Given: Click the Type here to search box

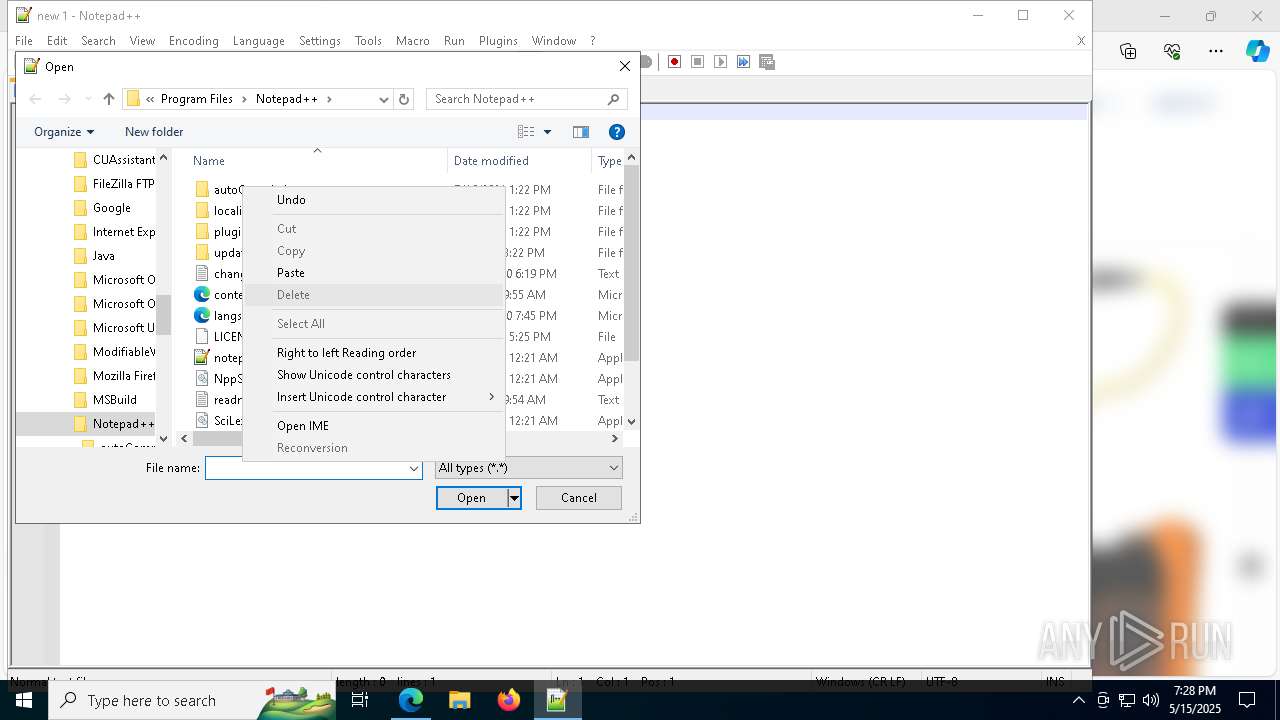Looking at the screenshot, I should pyautogui.click(x=151, y=700).
